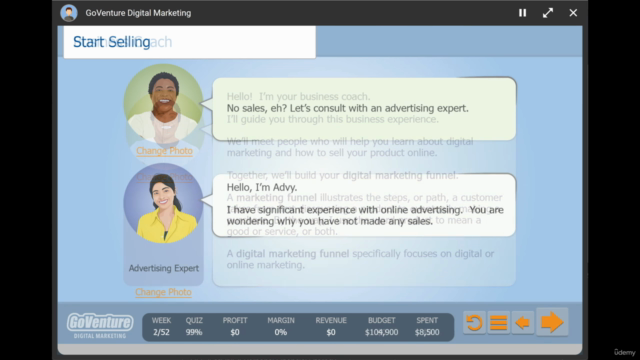Click the GoVenture Digital Marketing logo
Viewport: 640px width, 360px height.
point(100,325)
